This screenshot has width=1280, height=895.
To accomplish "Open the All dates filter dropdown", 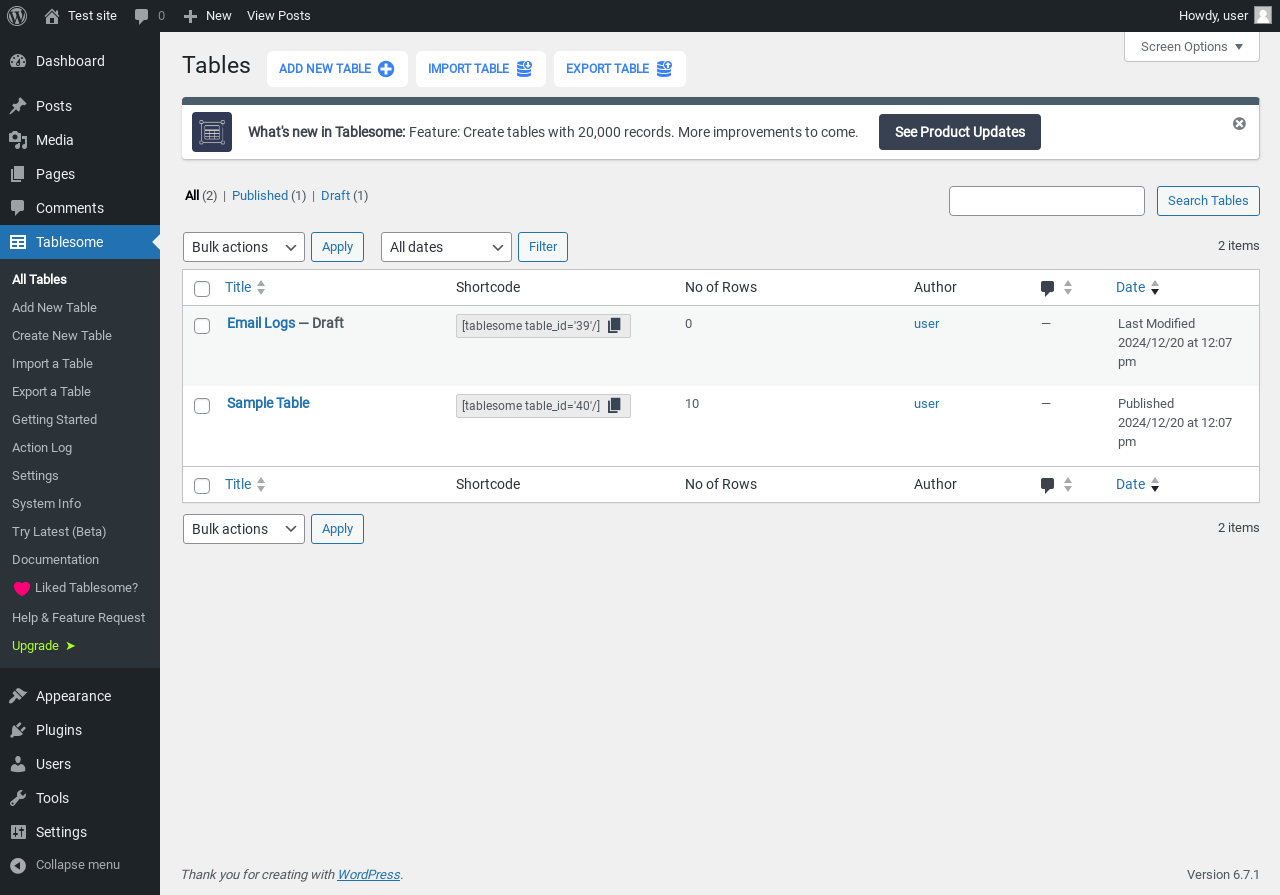I will point(446,247).
